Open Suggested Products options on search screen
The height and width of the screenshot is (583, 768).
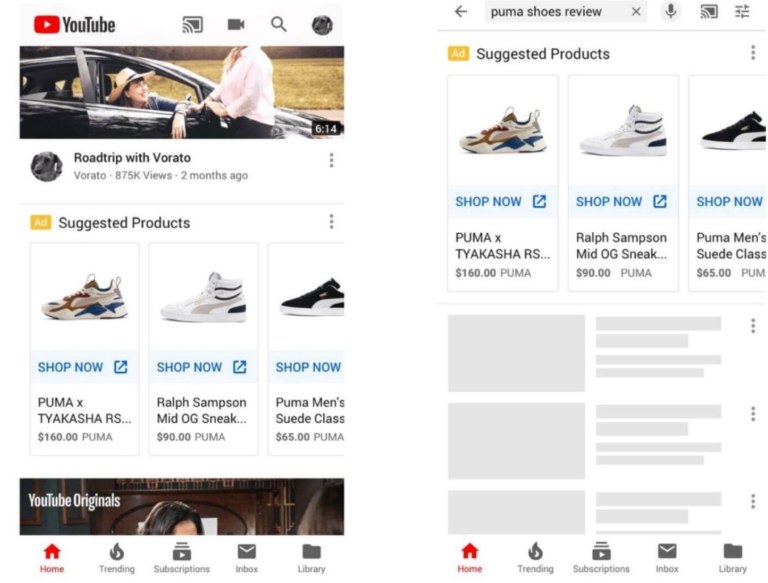(753, 52)
